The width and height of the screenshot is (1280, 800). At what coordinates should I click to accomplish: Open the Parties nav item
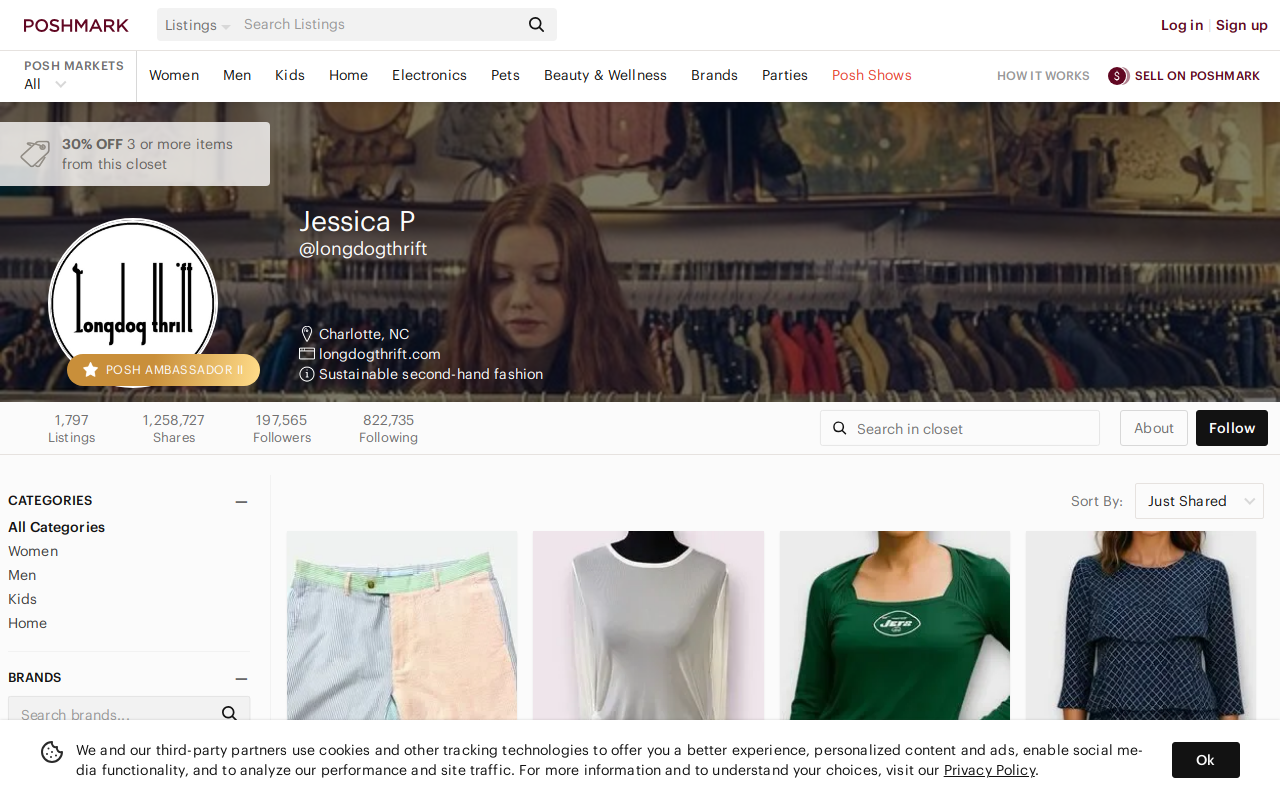pyautogui.click(x=785, y=75)
